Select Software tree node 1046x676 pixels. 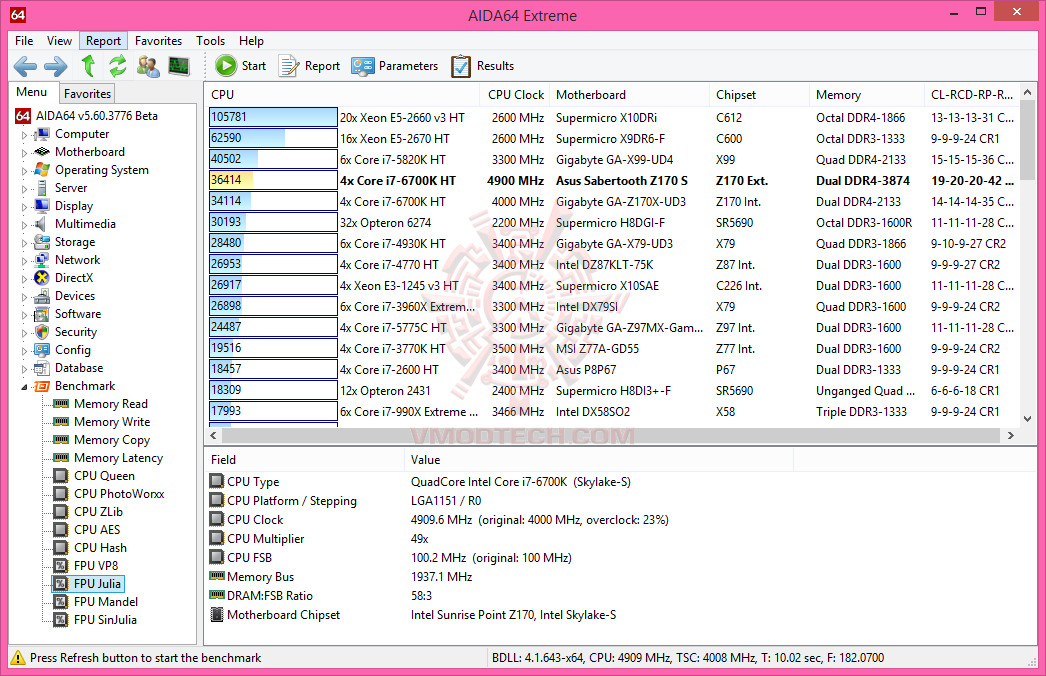point(77,314)
